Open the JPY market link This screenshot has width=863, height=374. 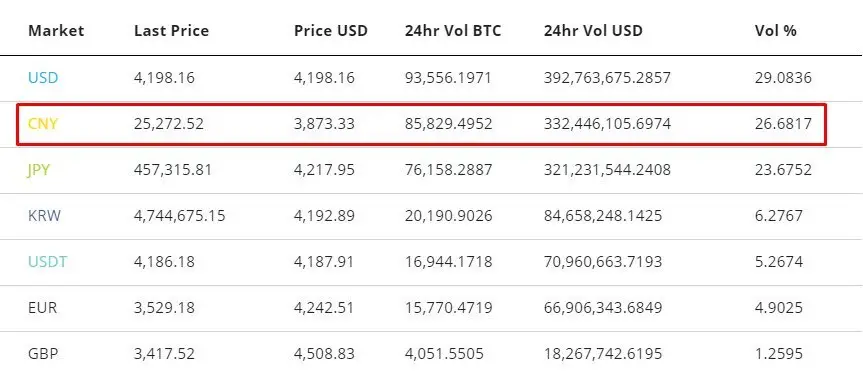[39, 170]
